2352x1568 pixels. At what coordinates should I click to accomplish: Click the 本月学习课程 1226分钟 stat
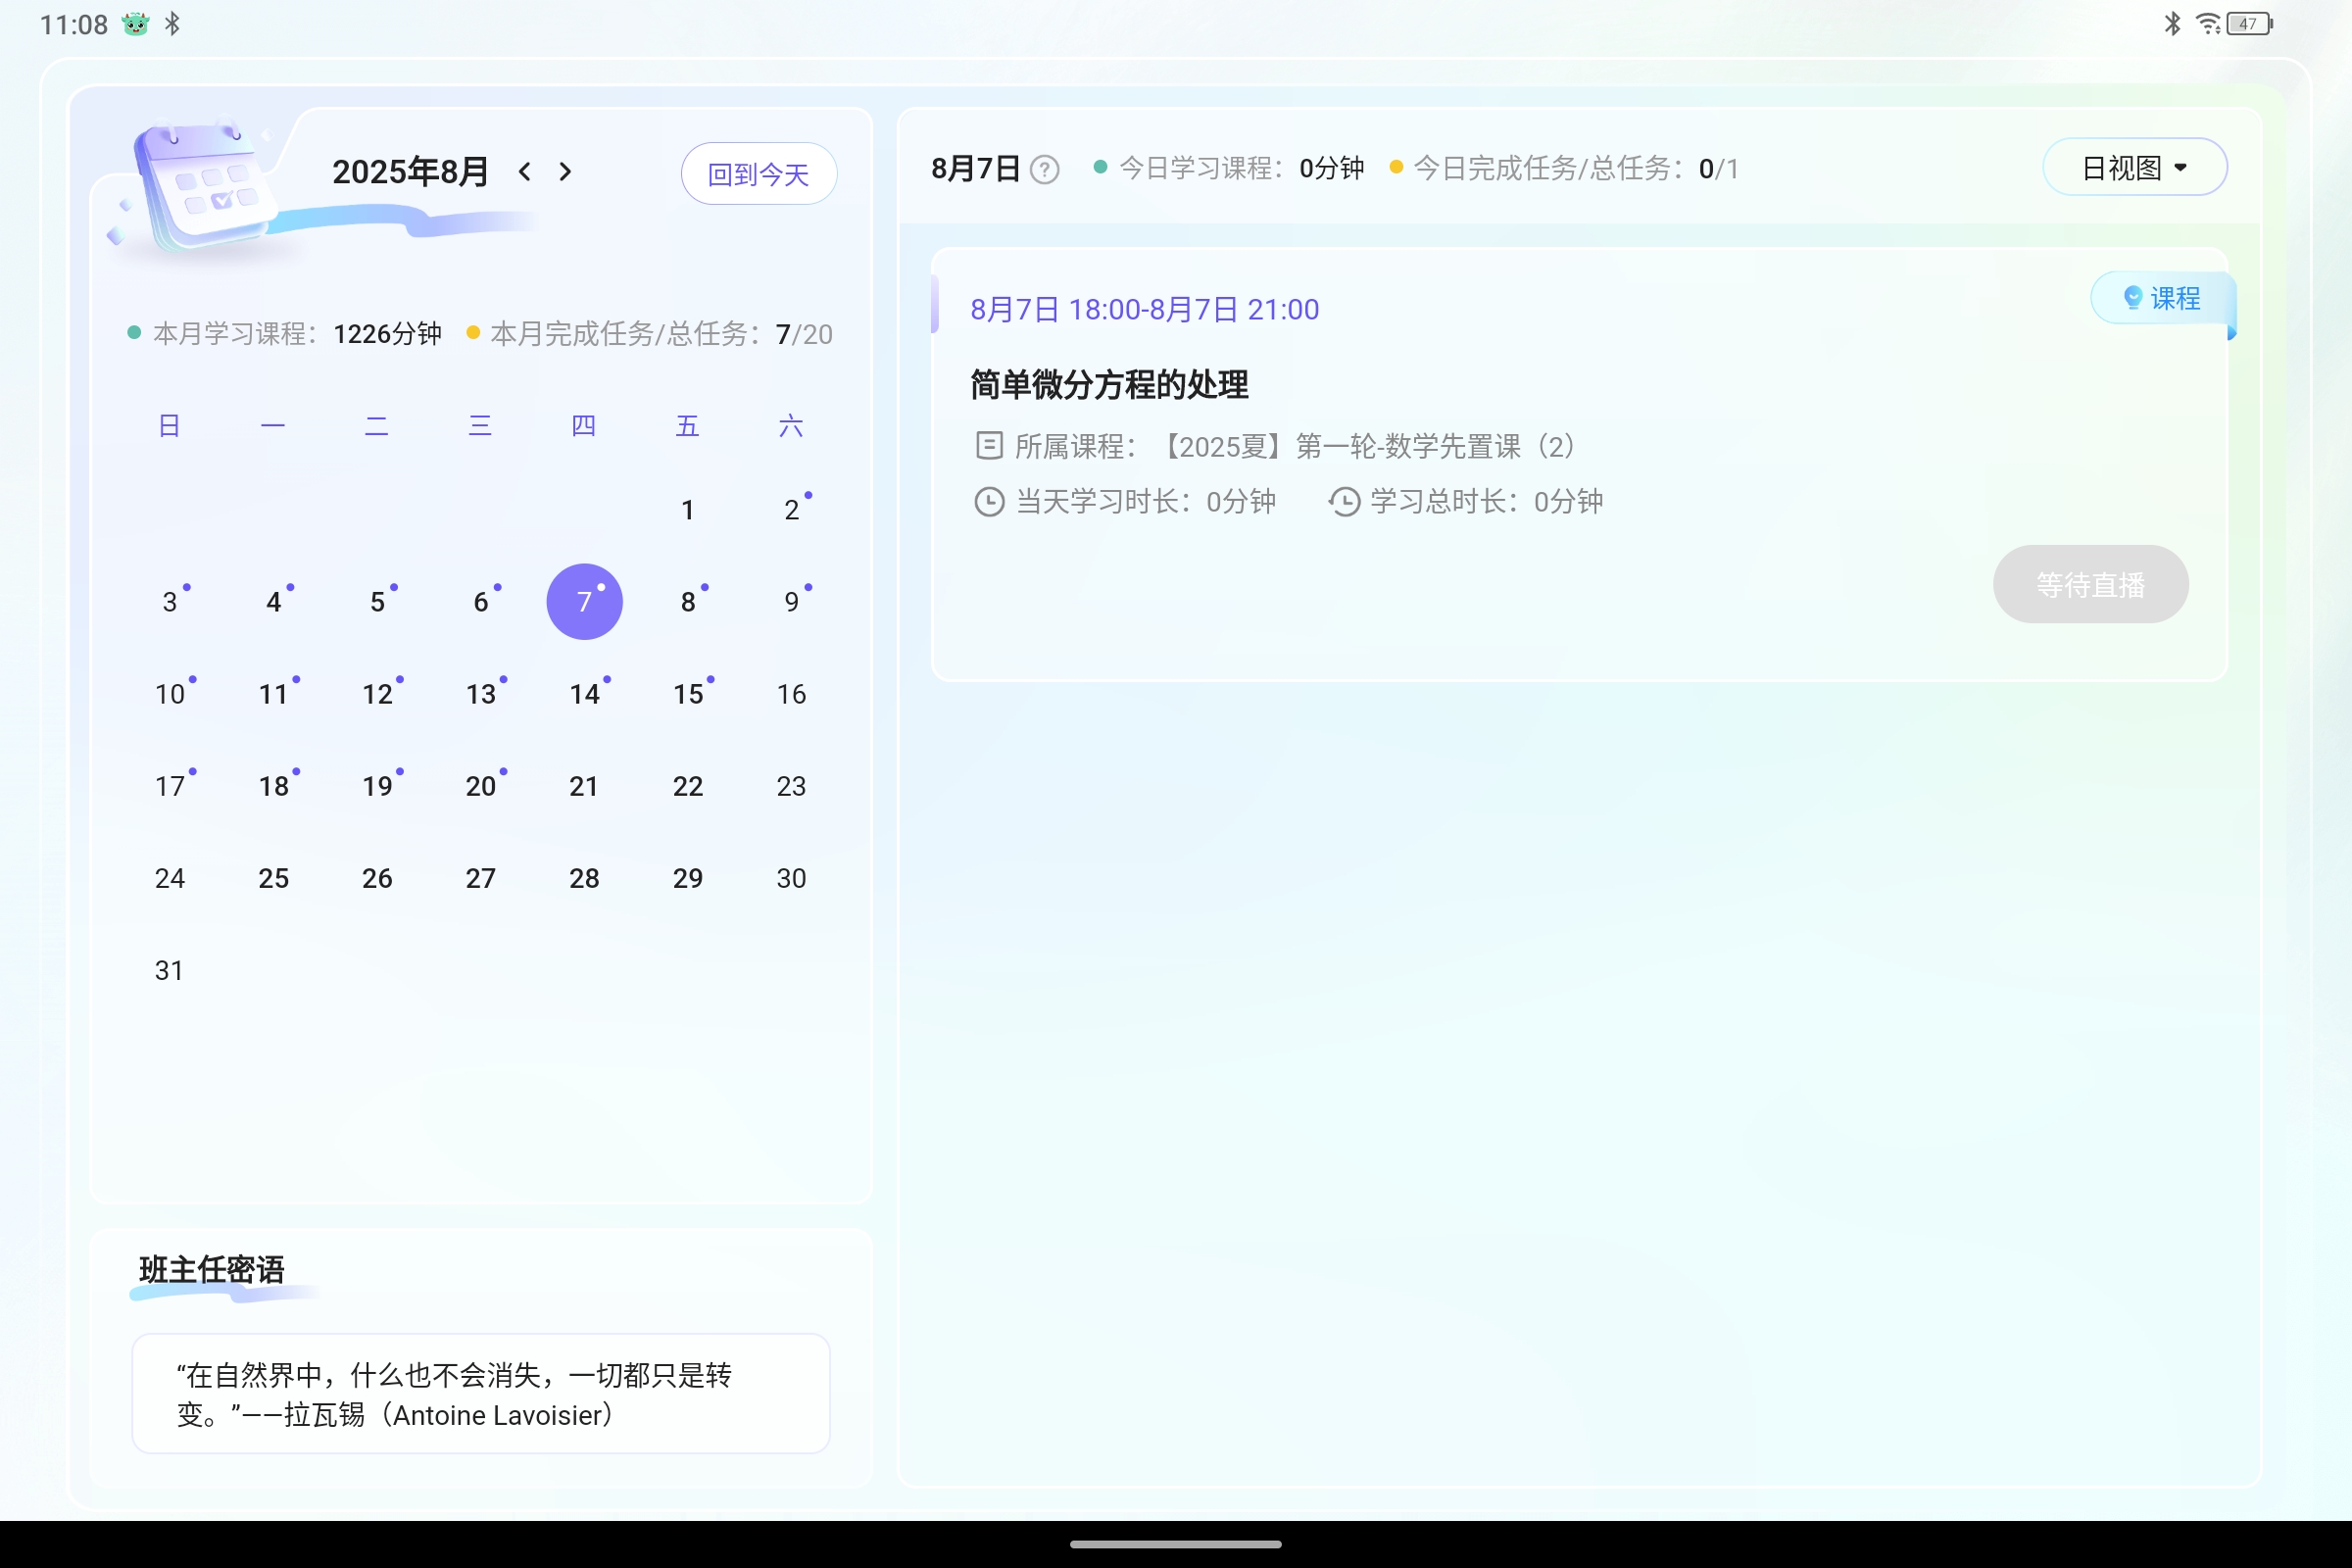click(285, 334)
